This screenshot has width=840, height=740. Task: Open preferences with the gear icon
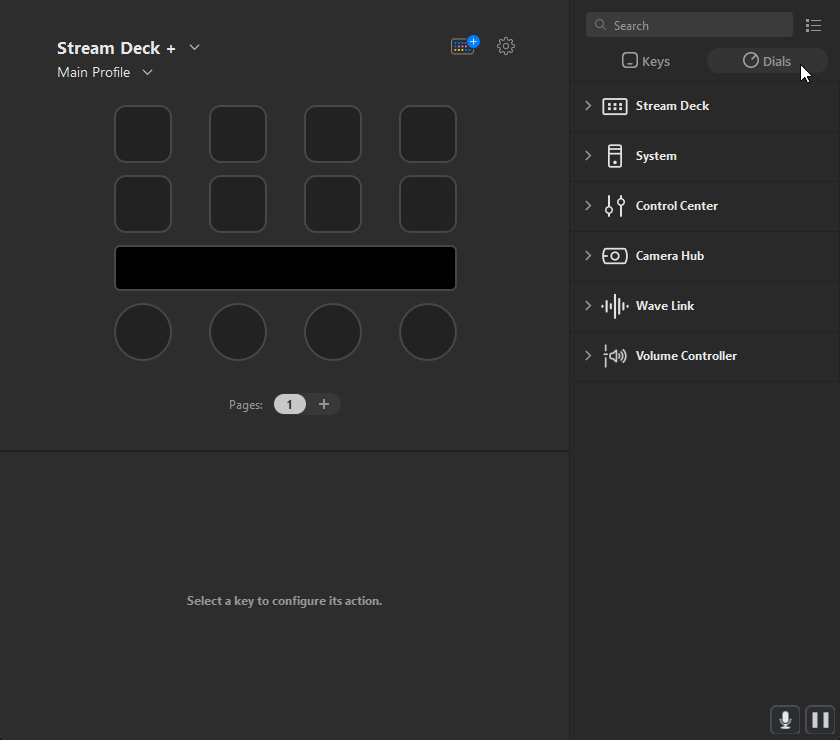pos(506,46)
